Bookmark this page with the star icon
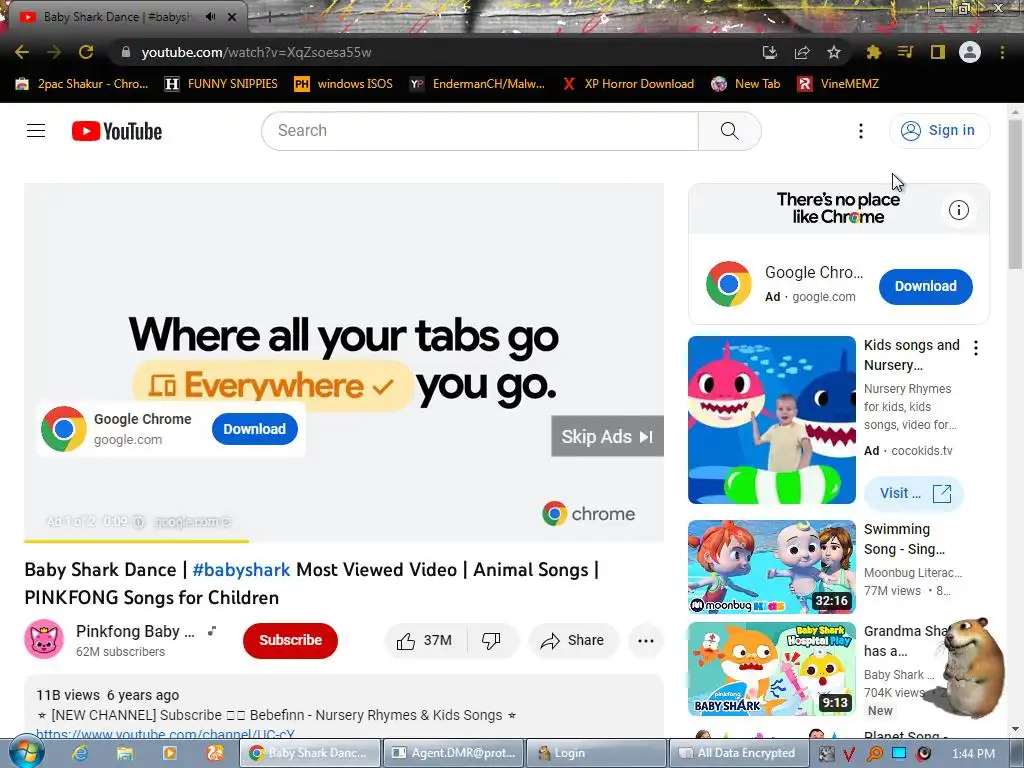Image resolution: width=1024 pixels, height=768 pixels. [834, 52]
